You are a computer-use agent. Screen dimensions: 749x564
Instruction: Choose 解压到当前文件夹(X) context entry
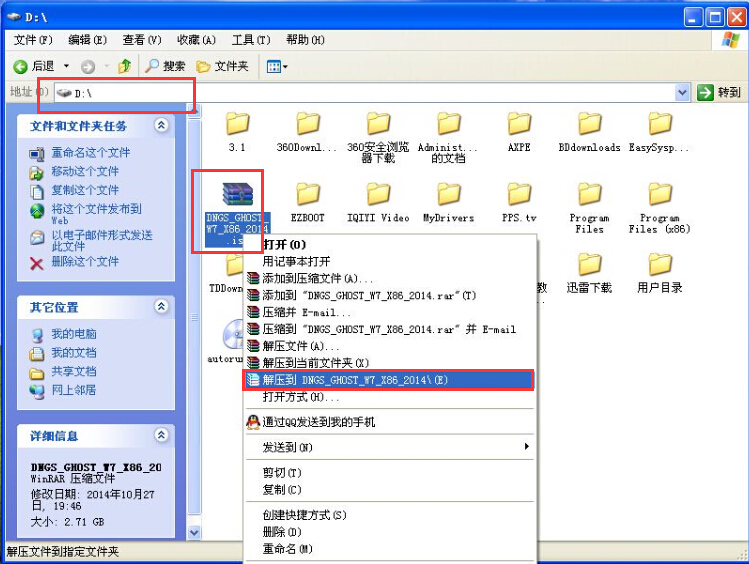pyautogui.click(x=389, y=363)
